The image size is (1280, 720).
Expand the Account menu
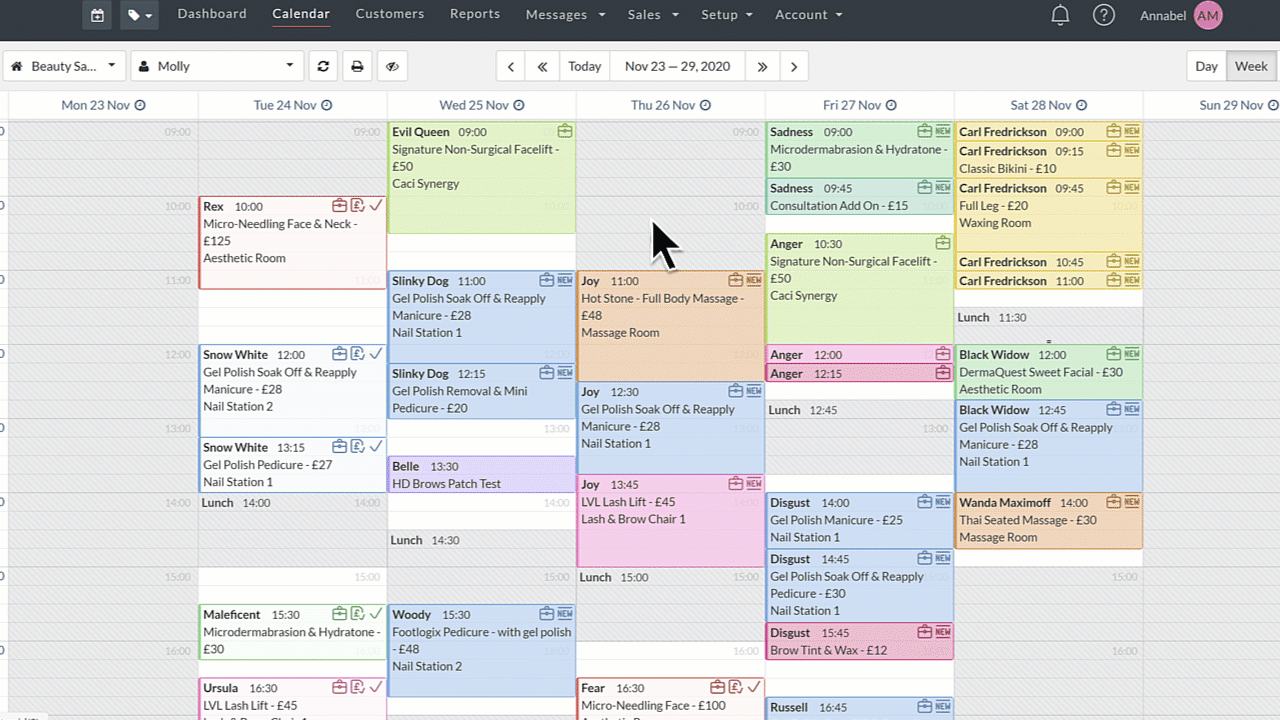(808, 15)
